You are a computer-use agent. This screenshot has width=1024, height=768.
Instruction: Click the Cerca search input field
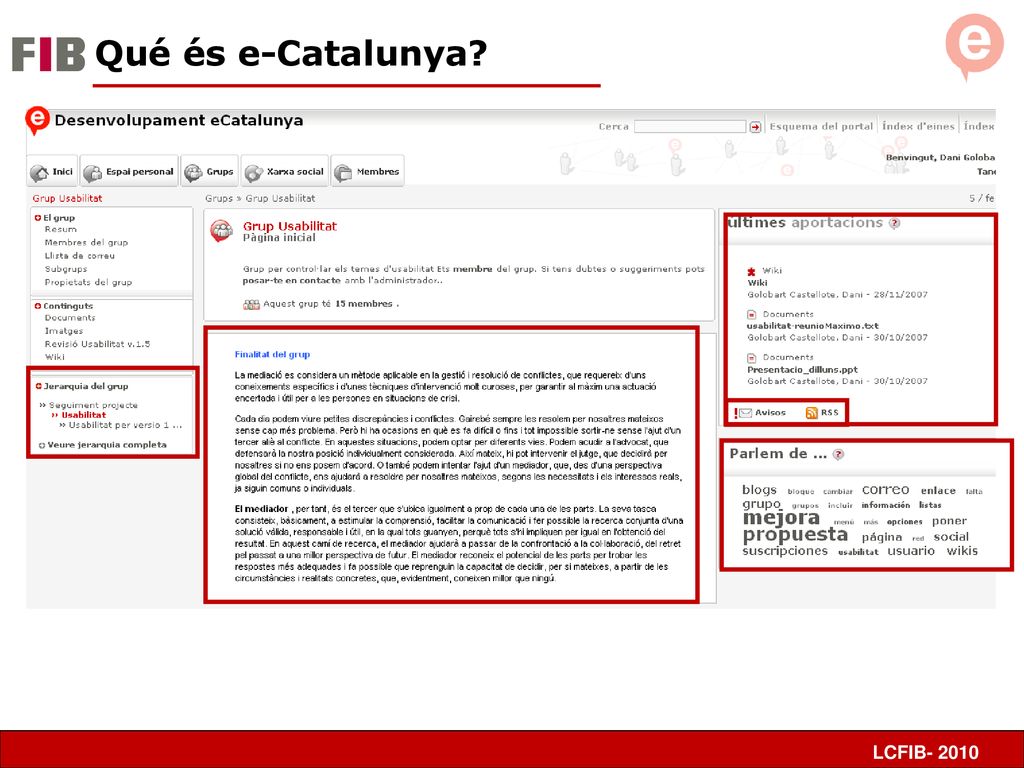pyautogui.click(x=690, y=127)
